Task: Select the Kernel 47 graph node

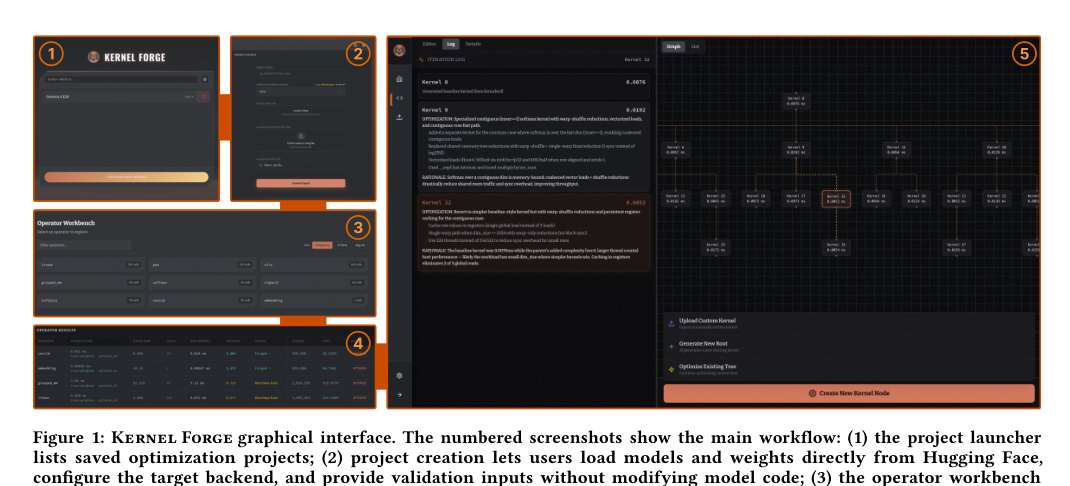Action: click(956, 247)
